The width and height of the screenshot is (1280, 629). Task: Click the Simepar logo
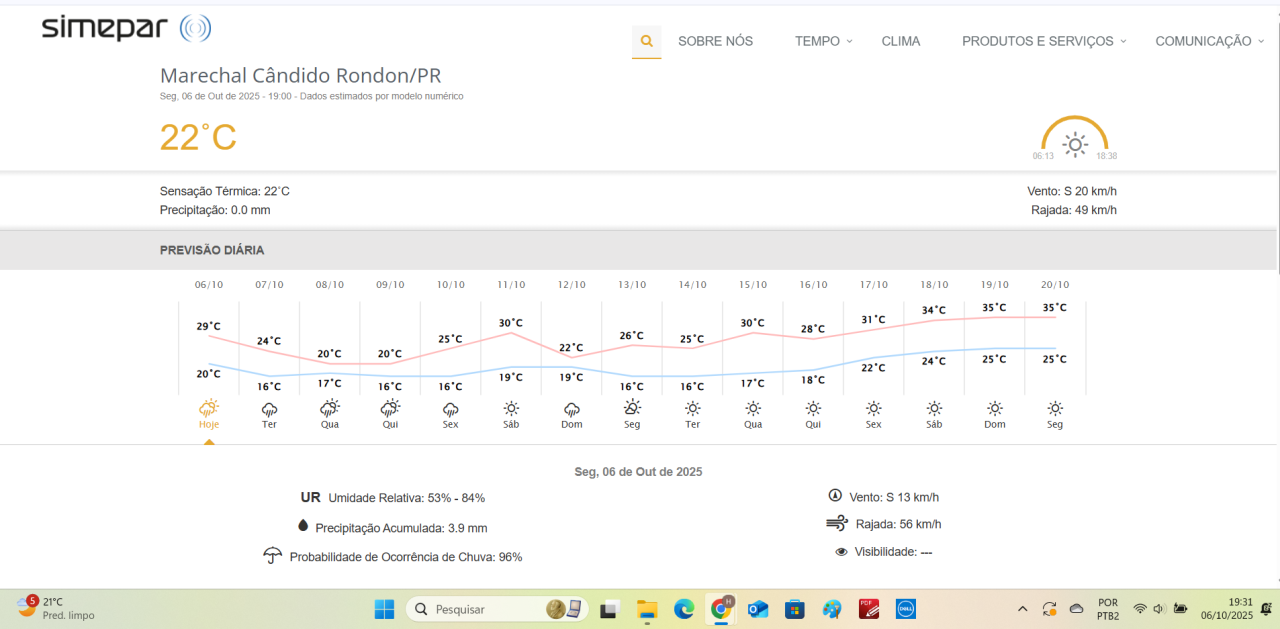[x=126, y=29]
